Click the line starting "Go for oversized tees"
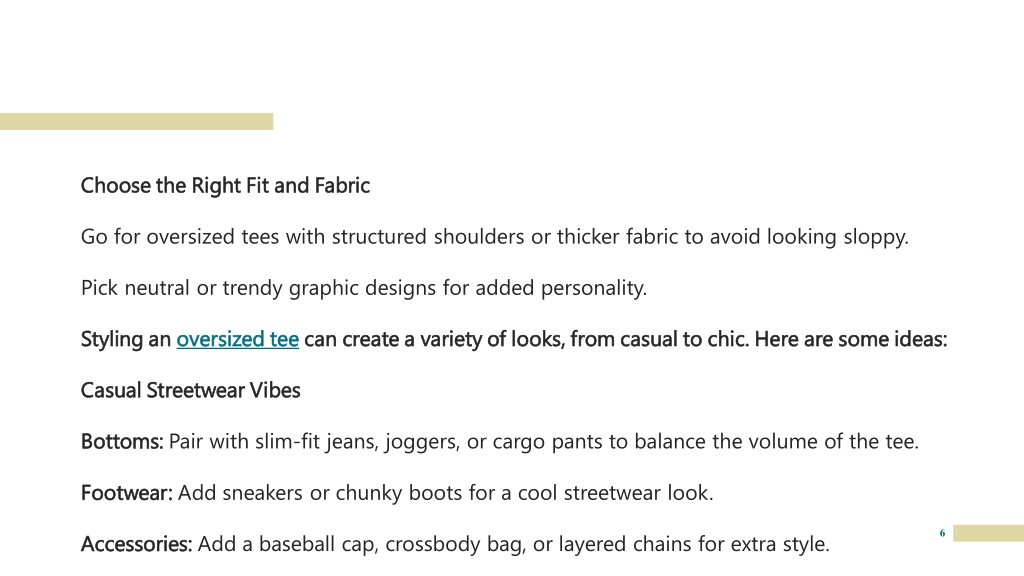The height and width of the screenshot is (576, 1024). click(494, 237)
